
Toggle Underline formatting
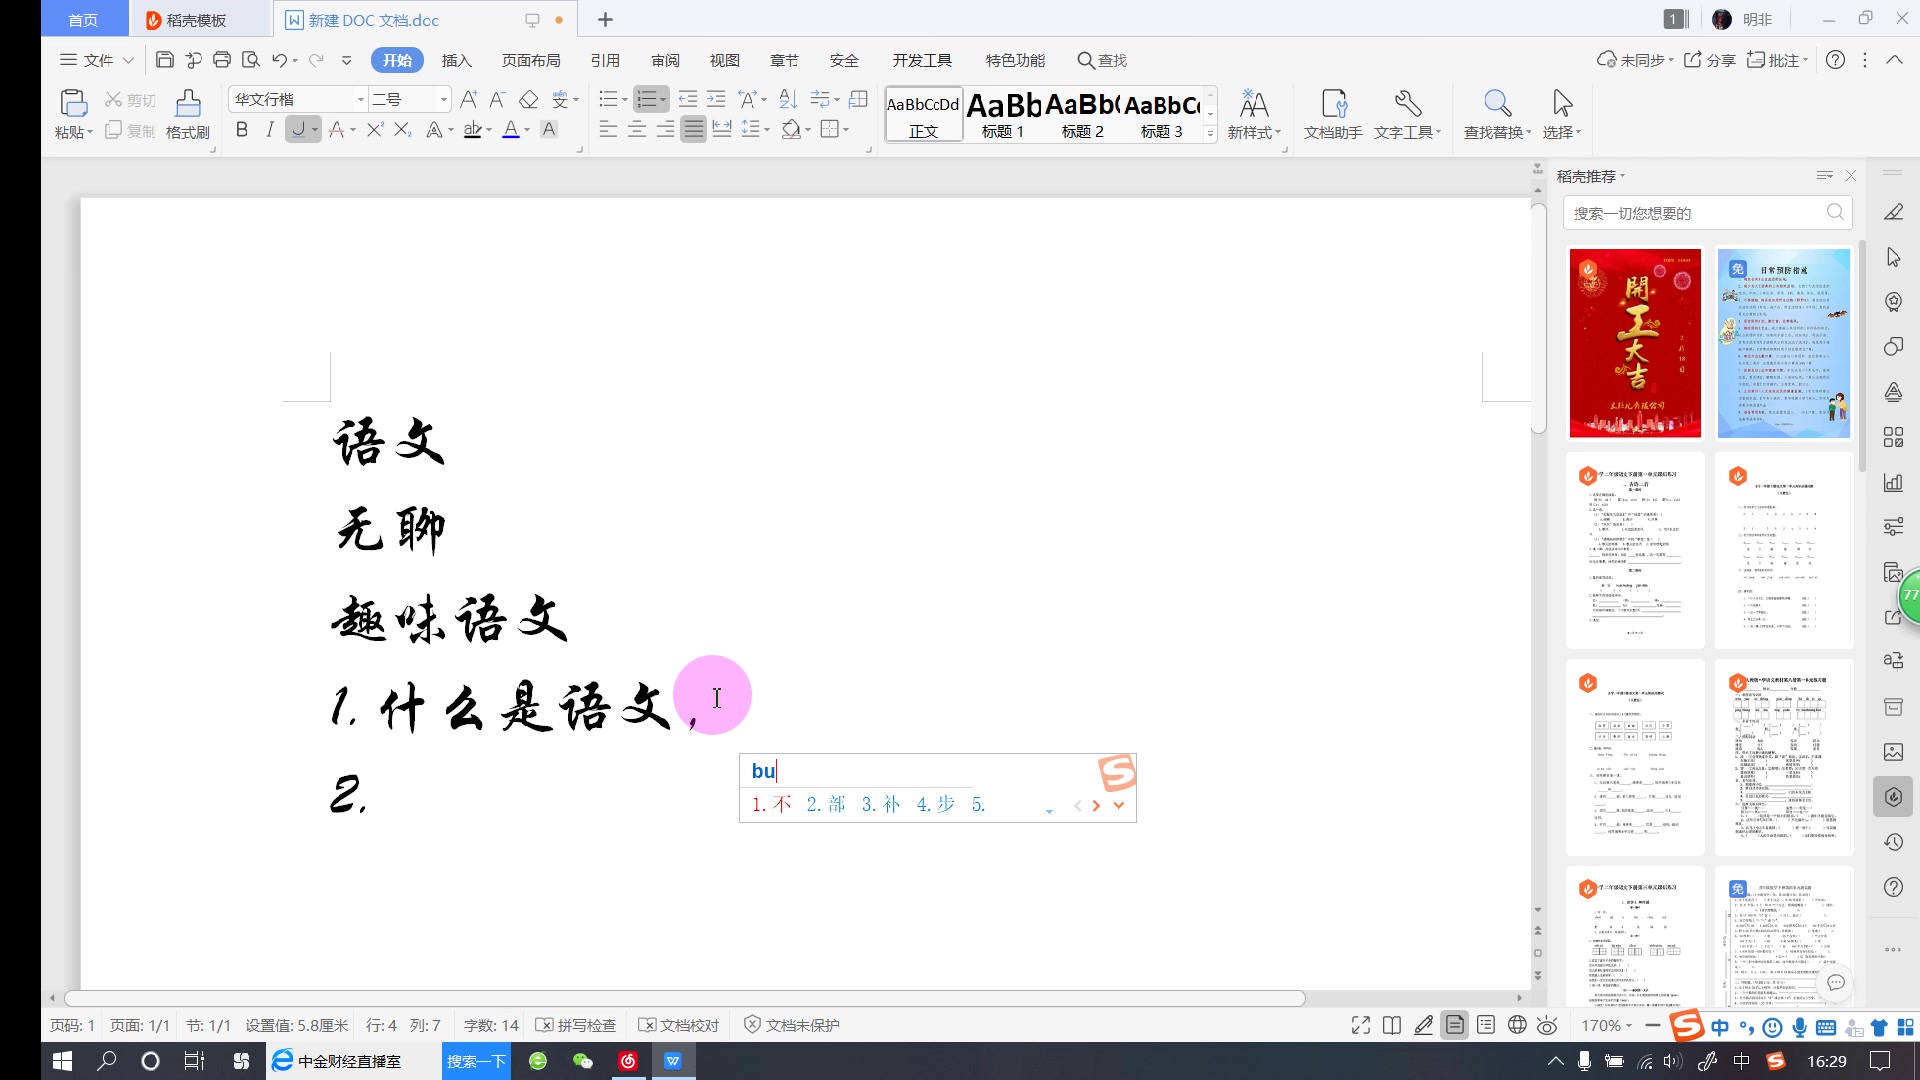click(297, 129)
